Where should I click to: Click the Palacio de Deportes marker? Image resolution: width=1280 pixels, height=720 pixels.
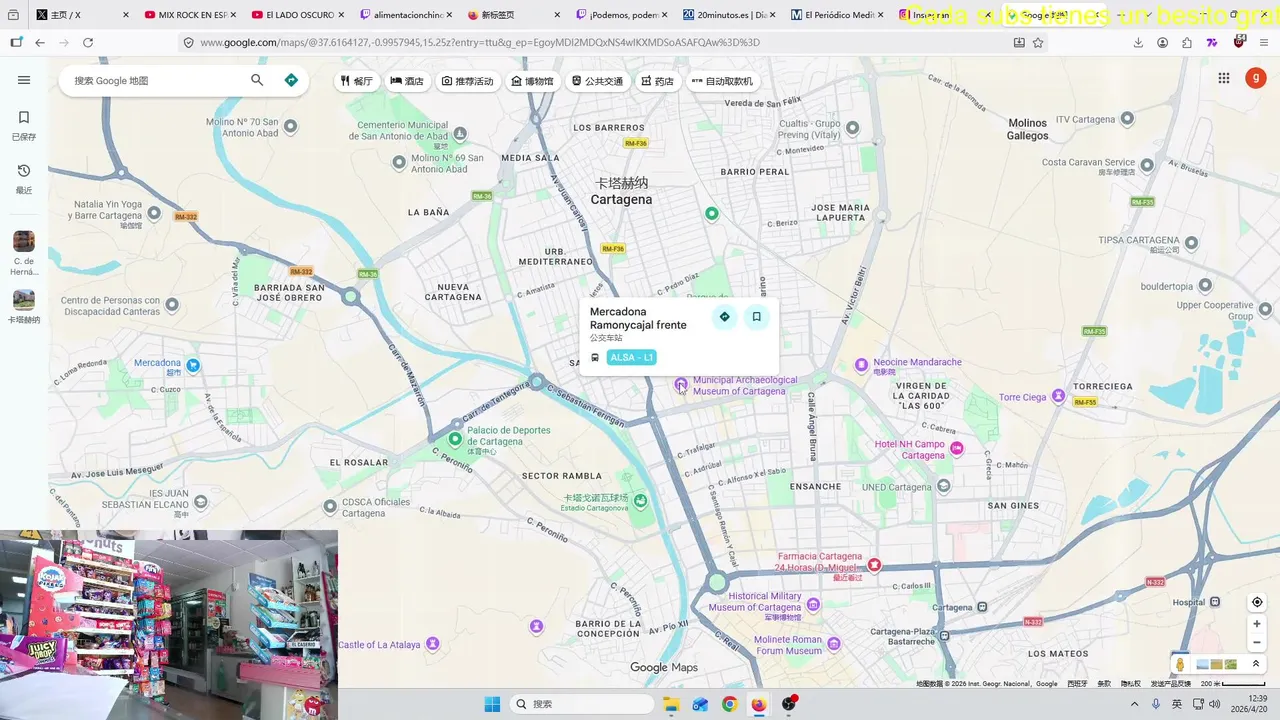pos(455,439)
